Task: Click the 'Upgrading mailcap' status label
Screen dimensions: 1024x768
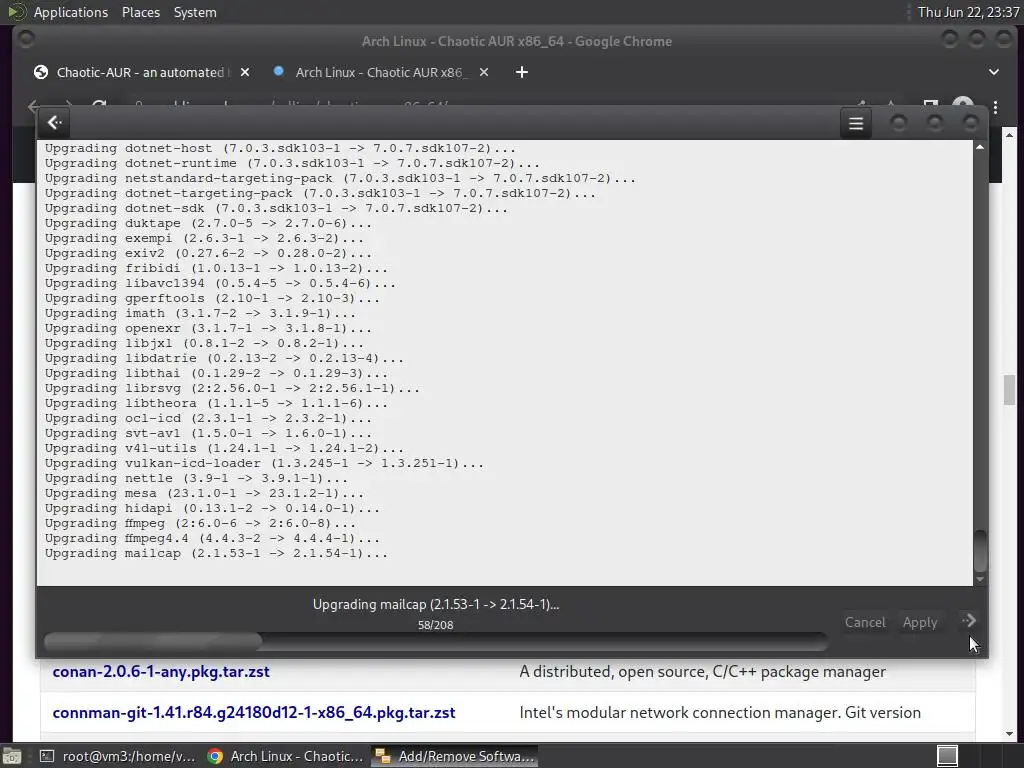Action: [436, 604]
